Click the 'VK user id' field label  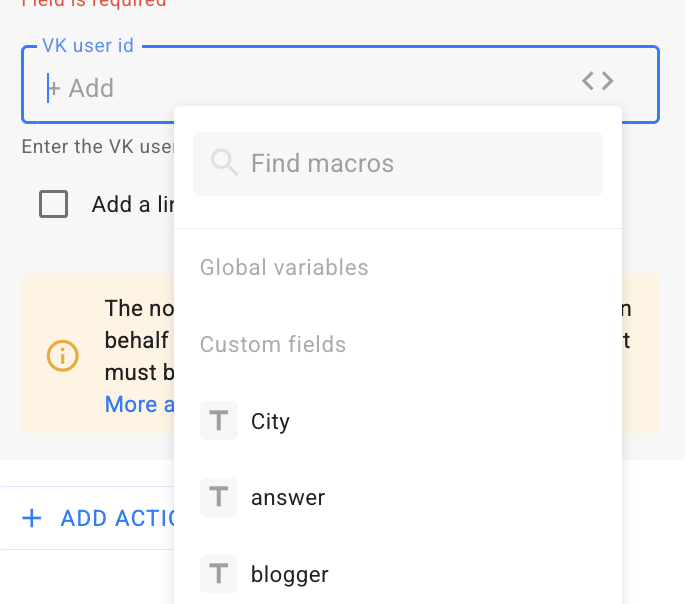point(88,46)
